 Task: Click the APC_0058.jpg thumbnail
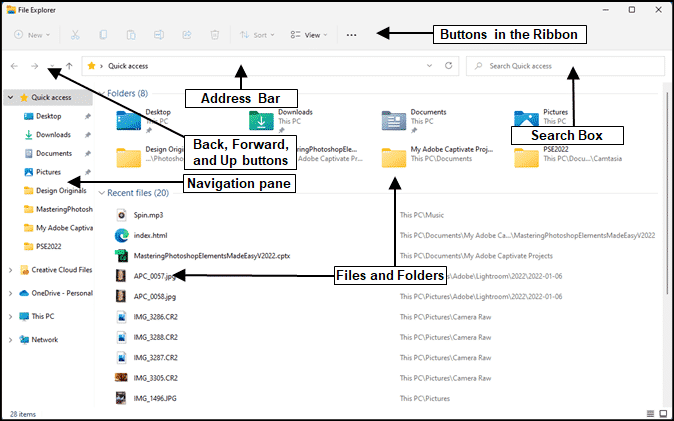[x=121, y=296]
